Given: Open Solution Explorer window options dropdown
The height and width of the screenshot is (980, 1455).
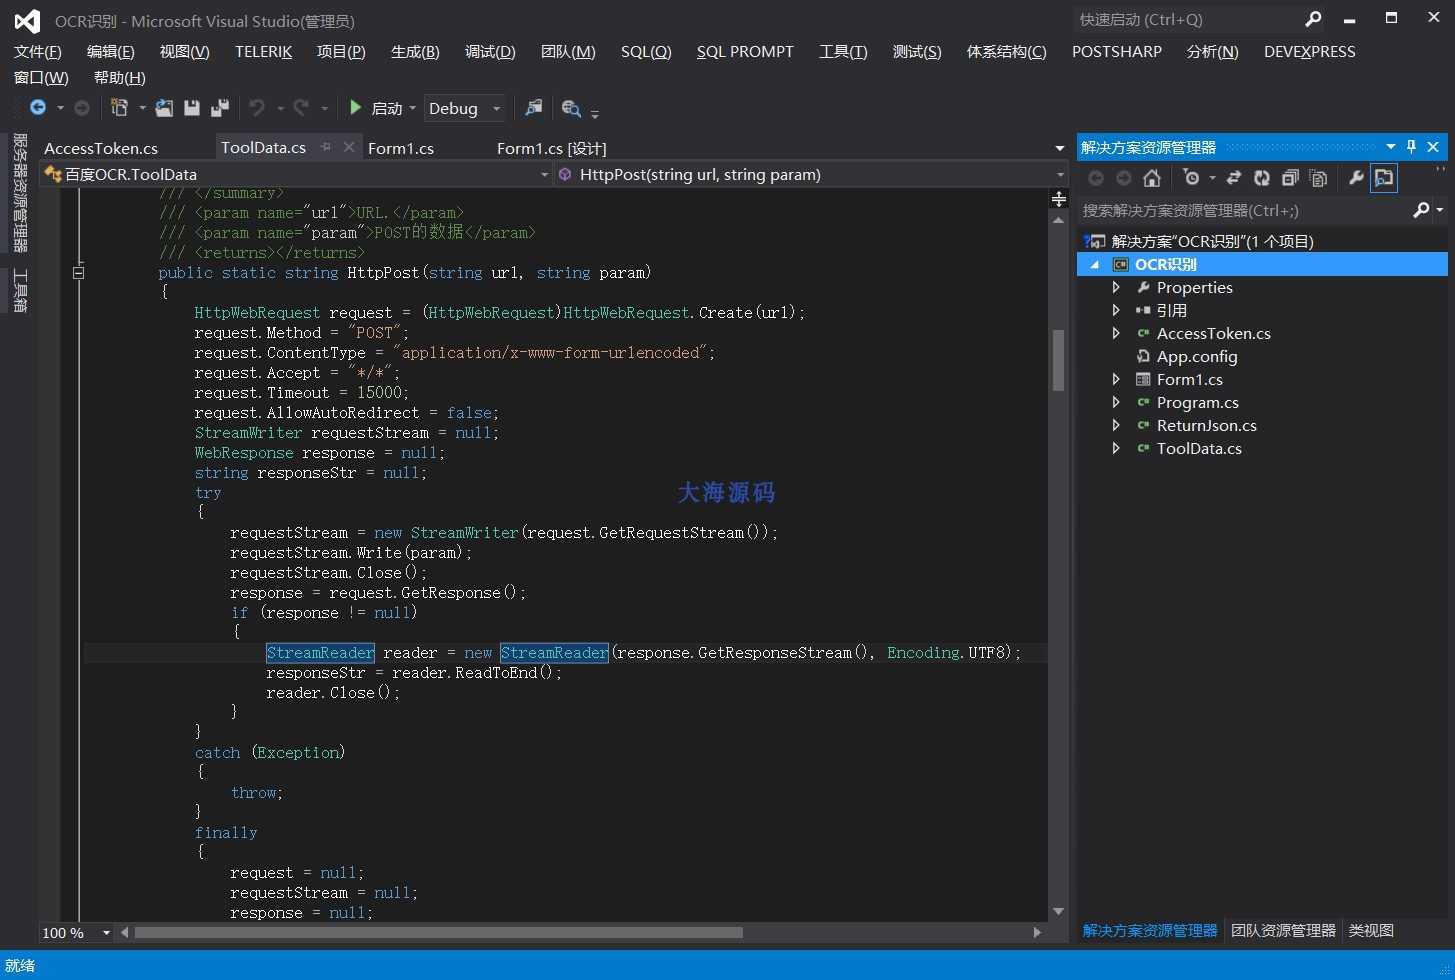Looking at the screenshot, I should click(1390, 146).
